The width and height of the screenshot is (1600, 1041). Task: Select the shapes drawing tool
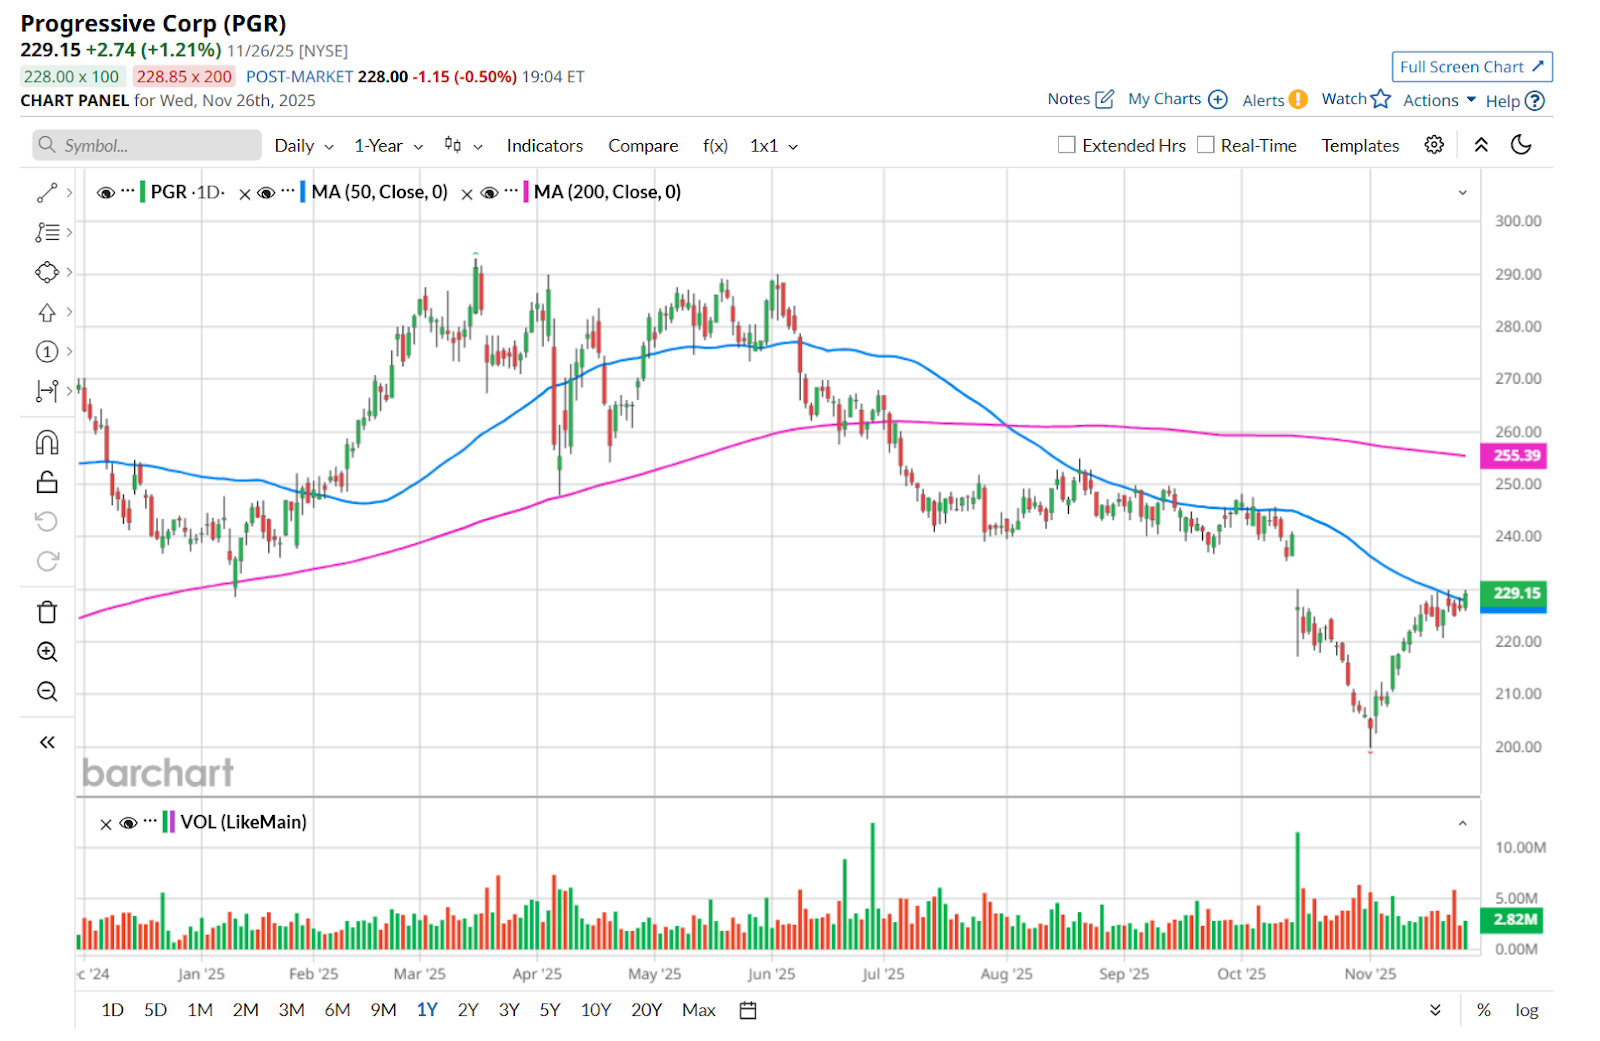click(47, 272)
